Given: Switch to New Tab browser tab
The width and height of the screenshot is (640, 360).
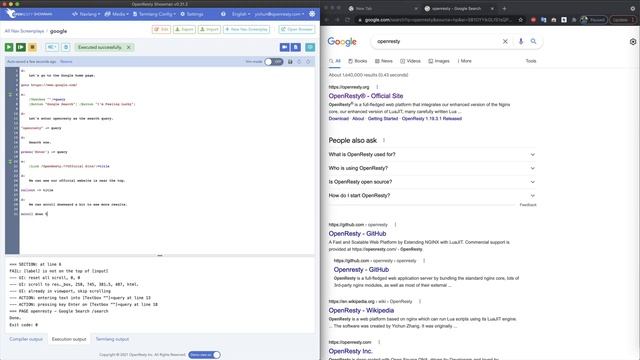Looking at the screenshot, I should (382, 8).
